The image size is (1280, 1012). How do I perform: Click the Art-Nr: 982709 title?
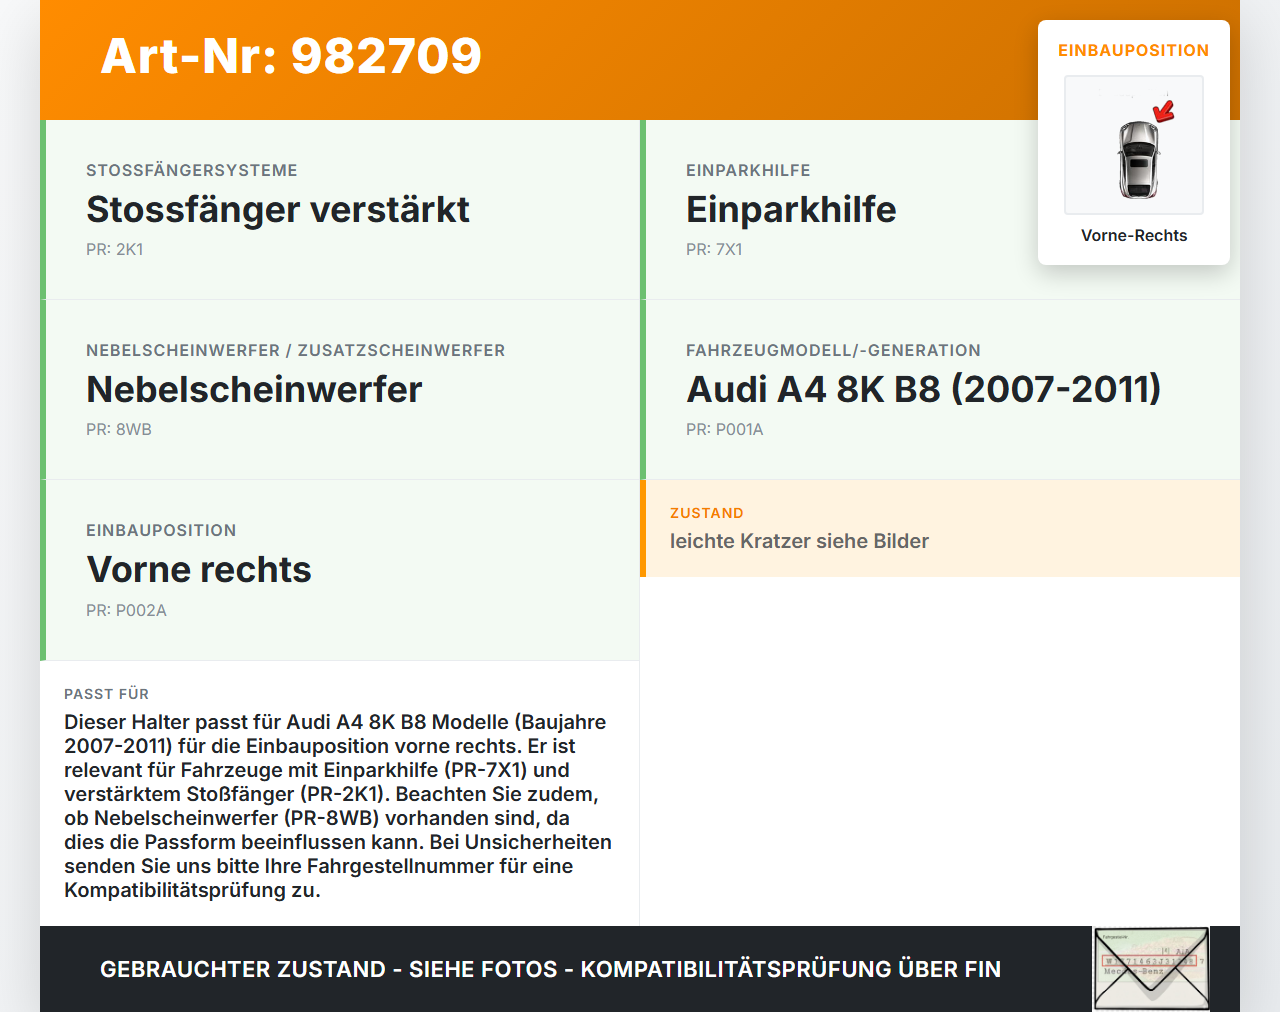coord(290,57)
